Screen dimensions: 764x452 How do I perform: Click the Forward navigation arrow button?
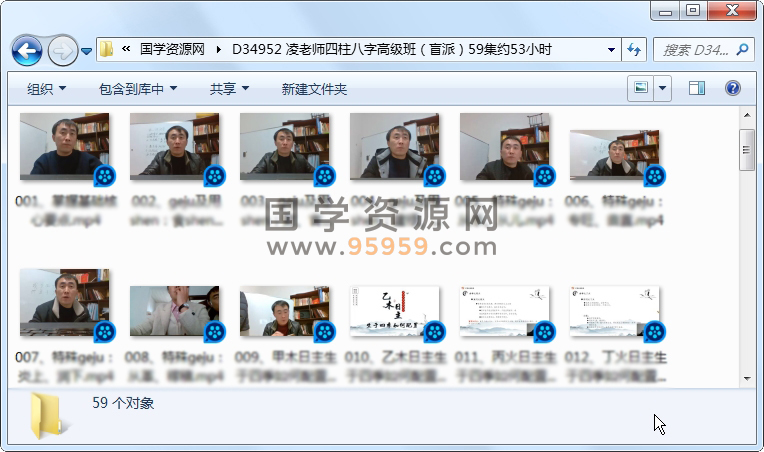click(61, 49)
